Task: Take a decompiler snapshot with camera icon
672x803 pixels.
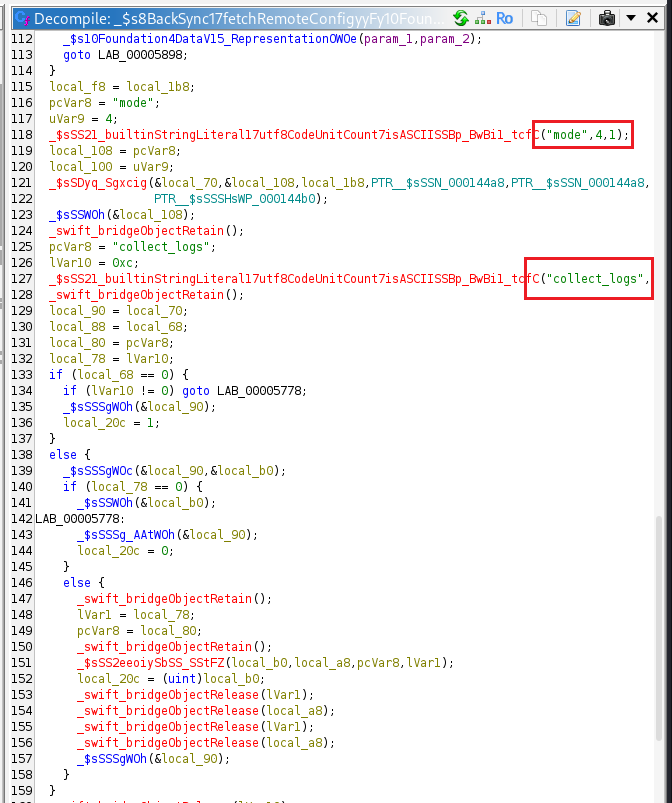Action: click(x=606, y=18)
